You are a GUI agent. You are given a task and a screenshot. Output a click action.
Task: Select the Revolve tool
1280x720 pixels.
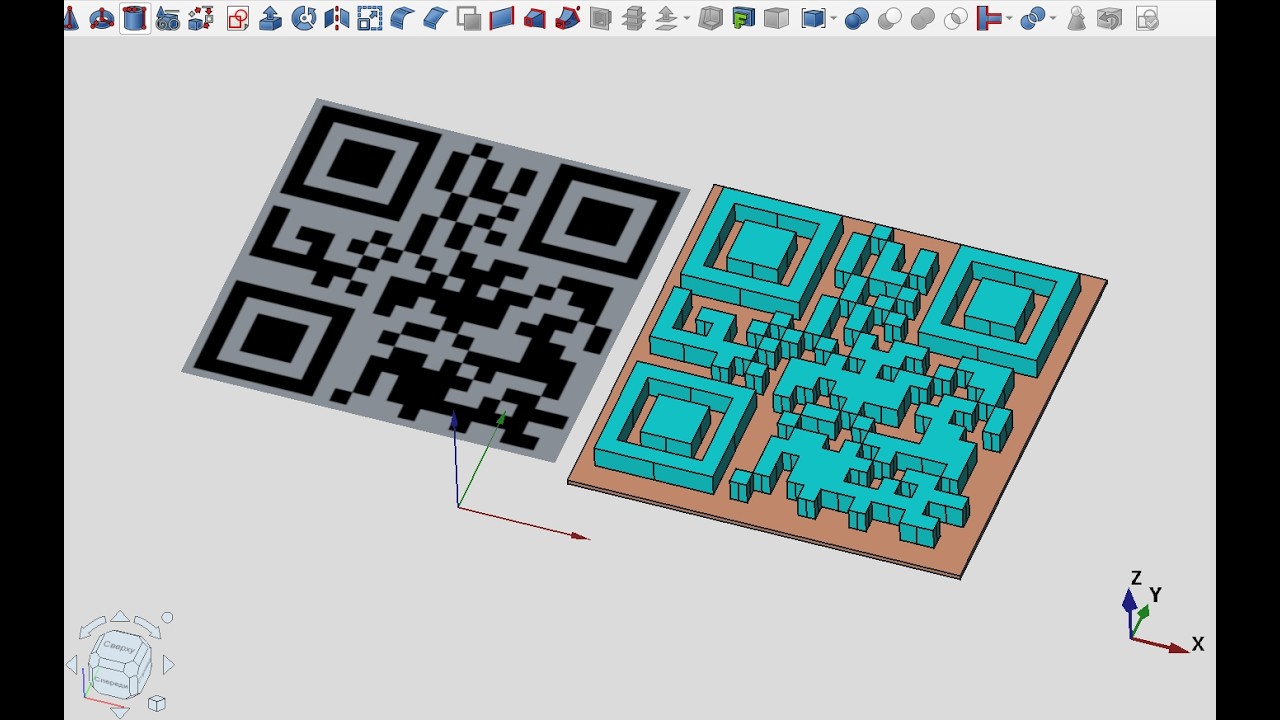coord(304,18)
